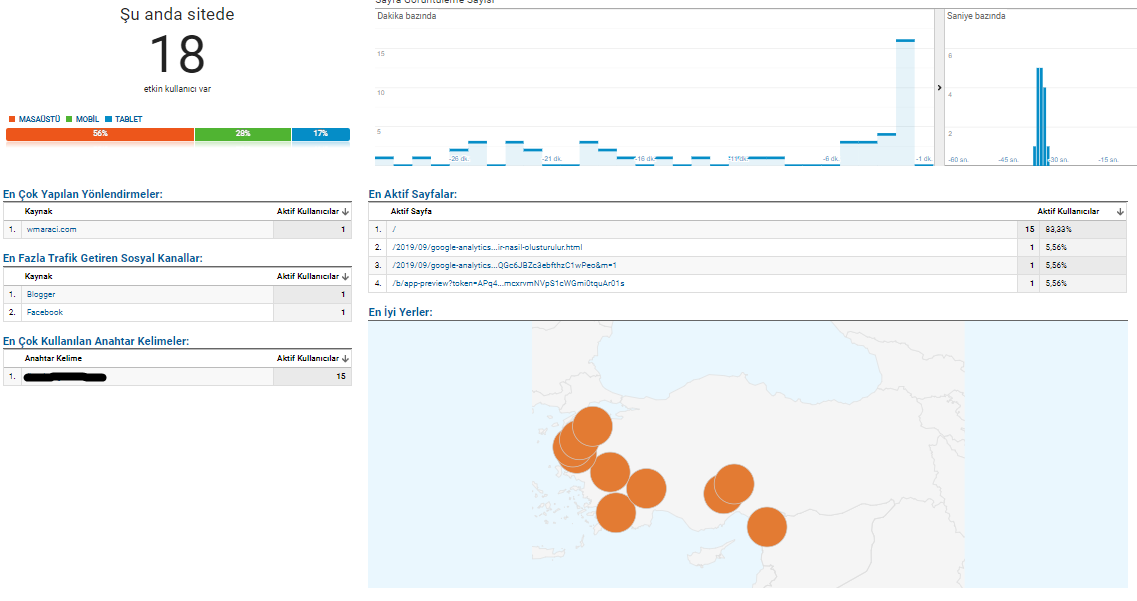Click the En Çok Yapılan Yönlendirmeler widget title

pyautogui.click(x=83, y=194)
